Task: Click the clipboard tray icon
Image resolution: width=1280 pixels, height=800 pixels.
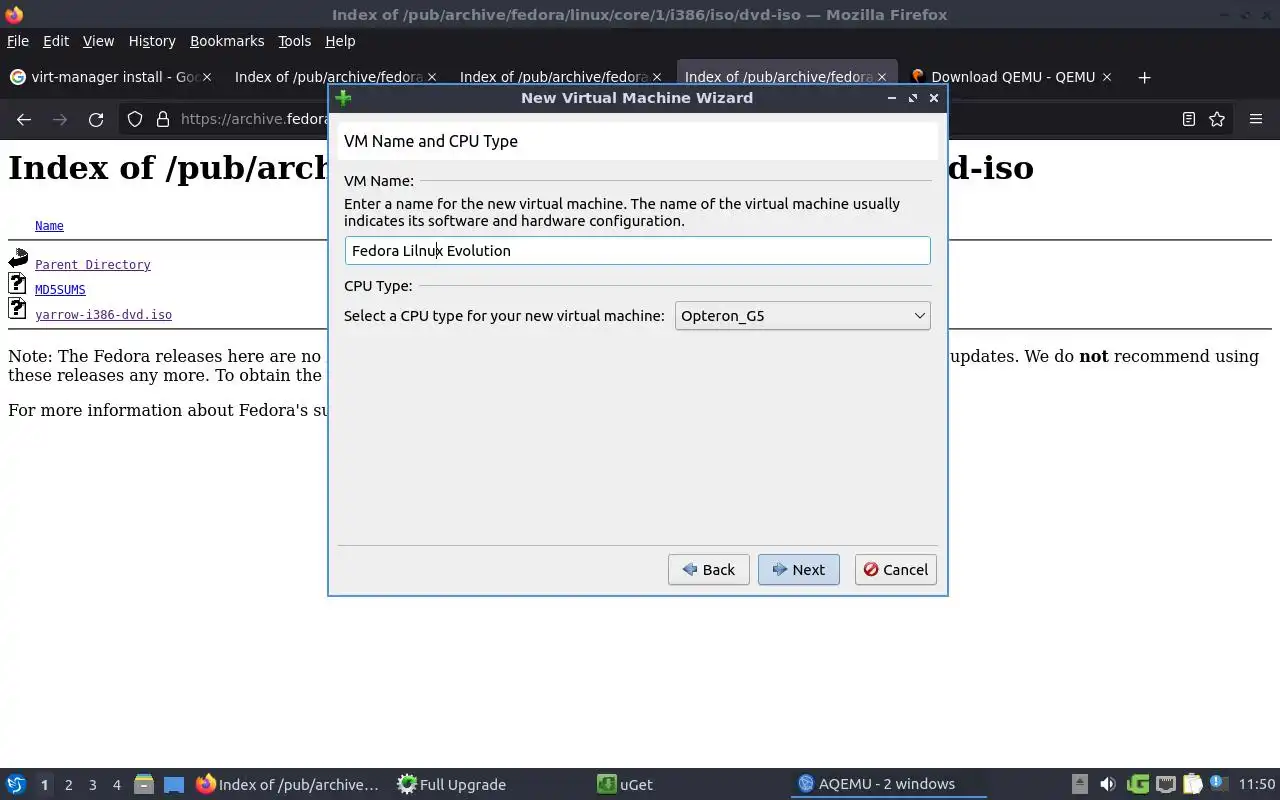Action: (1192, 784)
